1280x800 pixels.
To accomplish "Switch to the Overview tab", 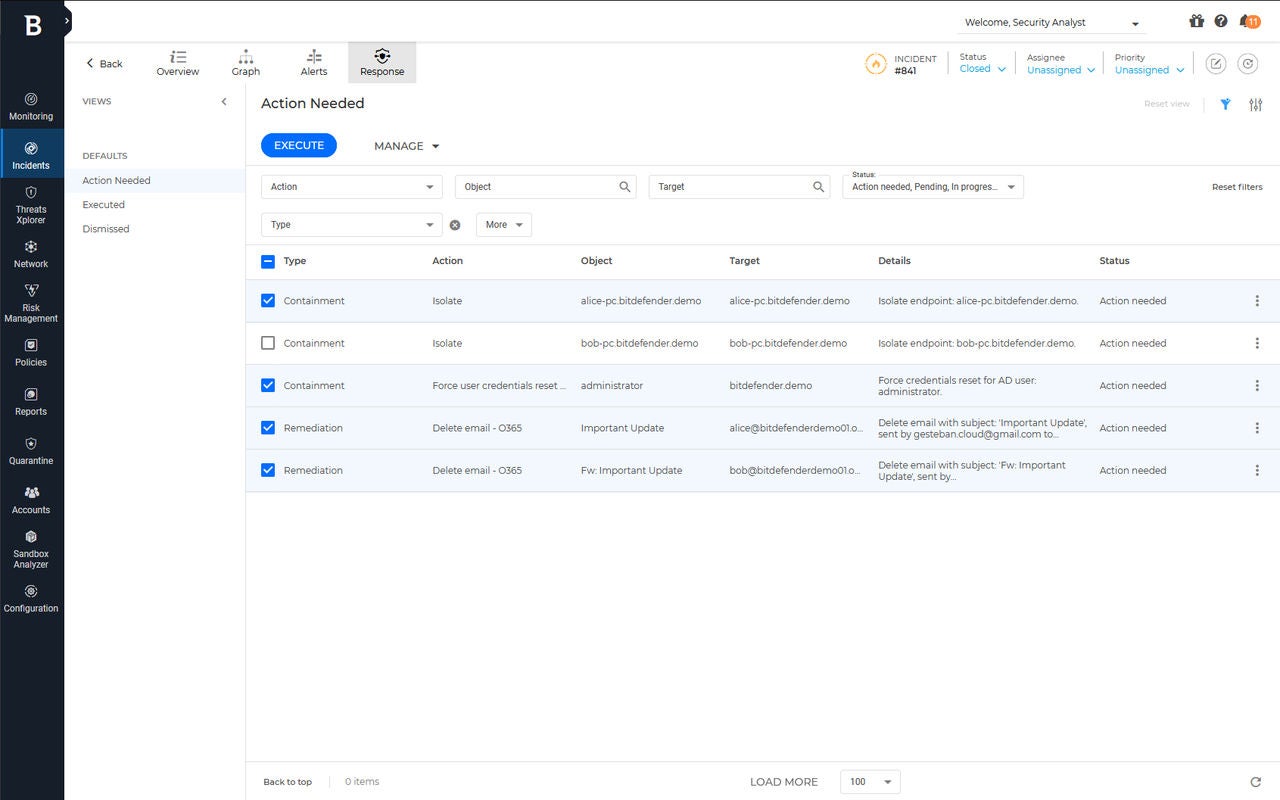I will [178, 63].
